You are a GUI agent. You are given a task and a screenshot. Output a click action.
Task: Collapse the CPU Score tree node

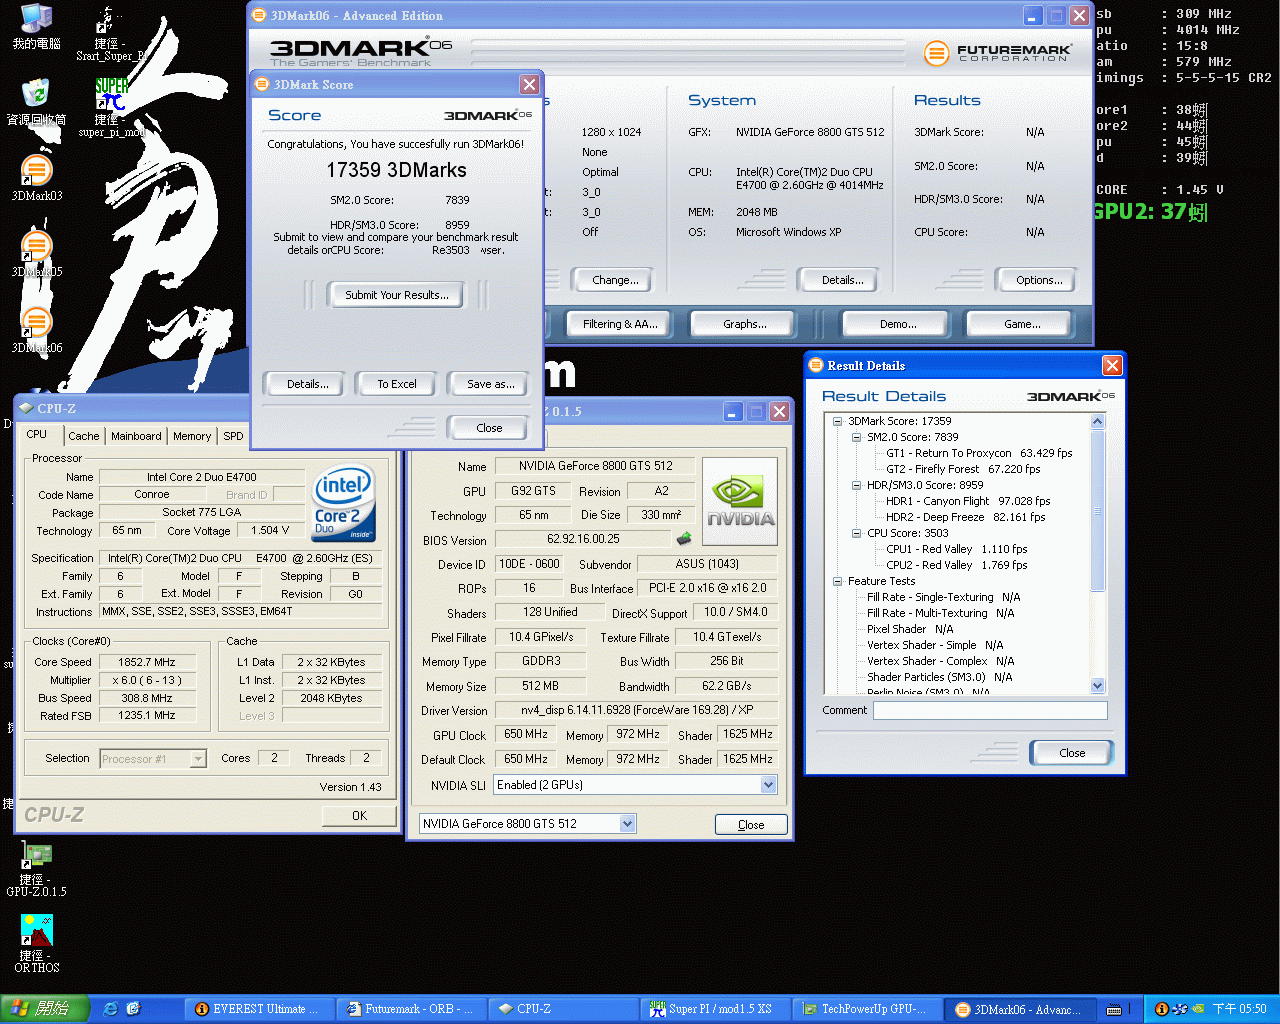click(856, 533)
